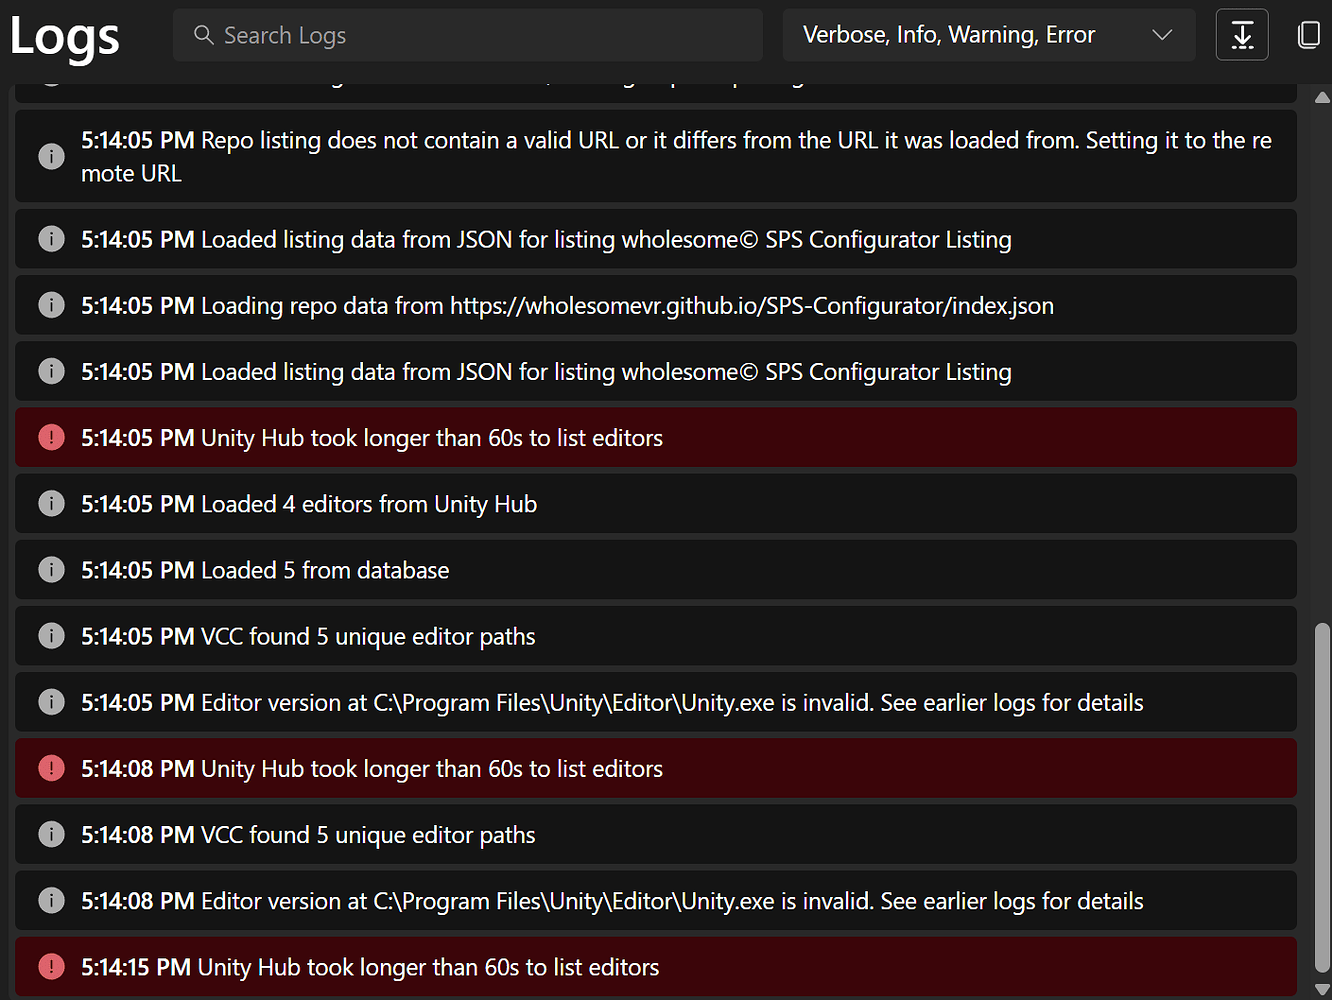Click the scroll-to-bottom arrow icon button
Viewport: 1332px width, 1000px height.
(x=1242, y=35)
